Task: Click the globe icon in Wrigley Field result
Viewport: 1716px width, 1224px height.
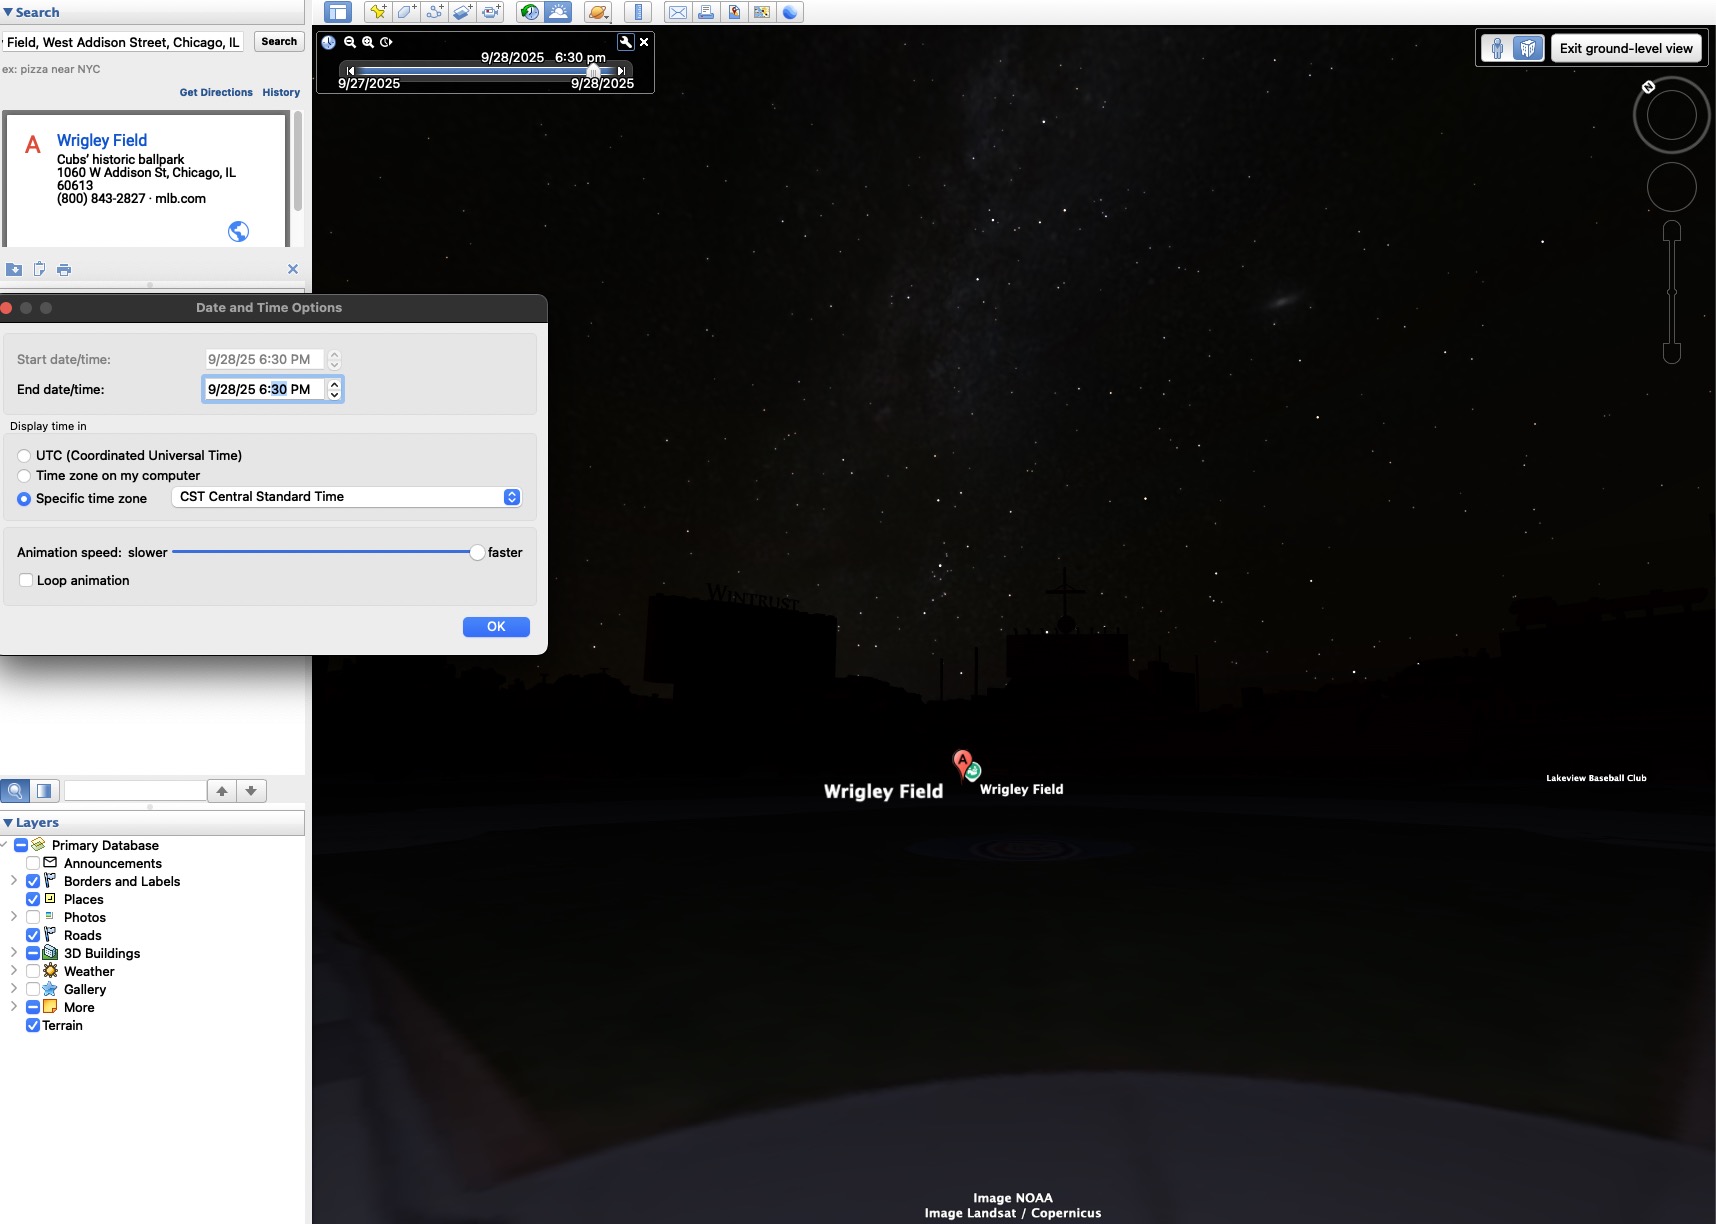Action: 238,231
